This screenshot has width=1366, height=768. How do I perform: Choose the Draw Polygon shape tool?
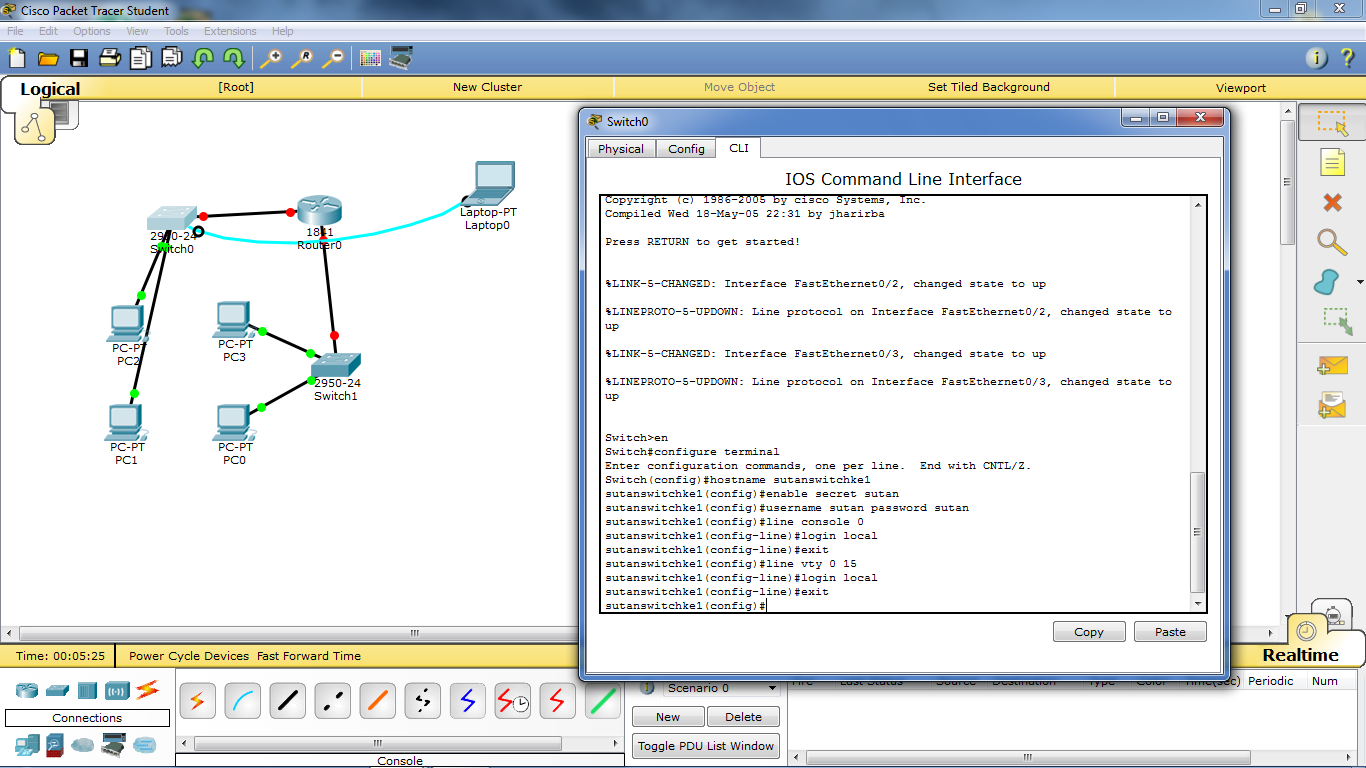pos(1328,282)
